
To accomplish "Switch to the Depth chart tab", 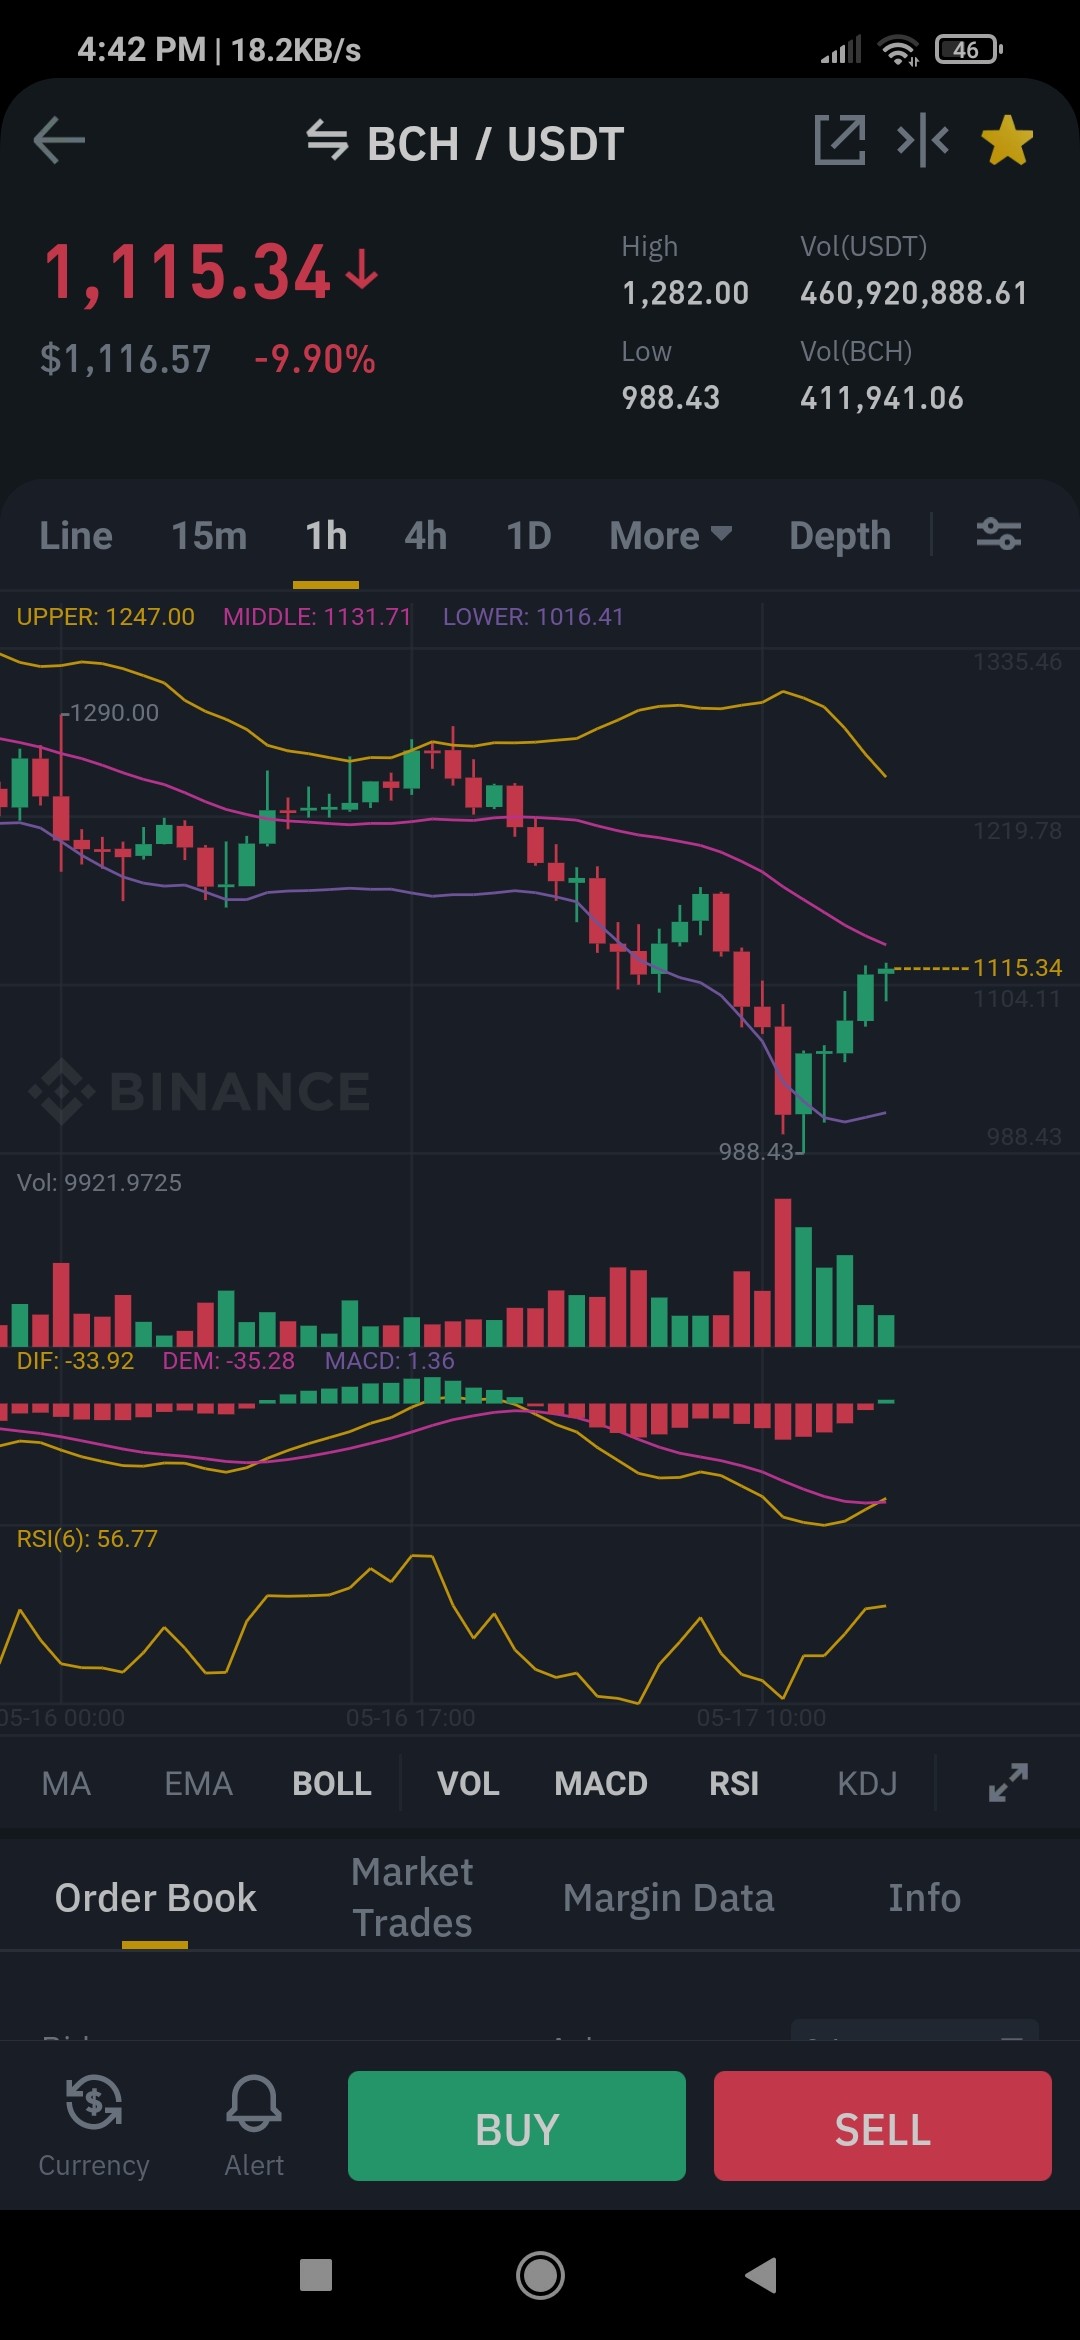I will pos(840,536).
